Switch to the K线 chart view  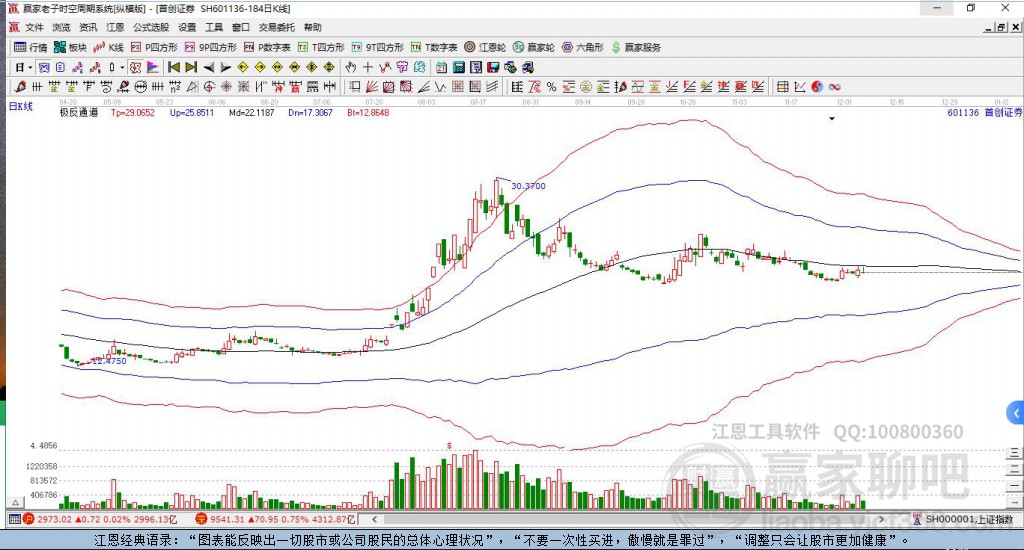pyautogui.click(x=108, y=47)
